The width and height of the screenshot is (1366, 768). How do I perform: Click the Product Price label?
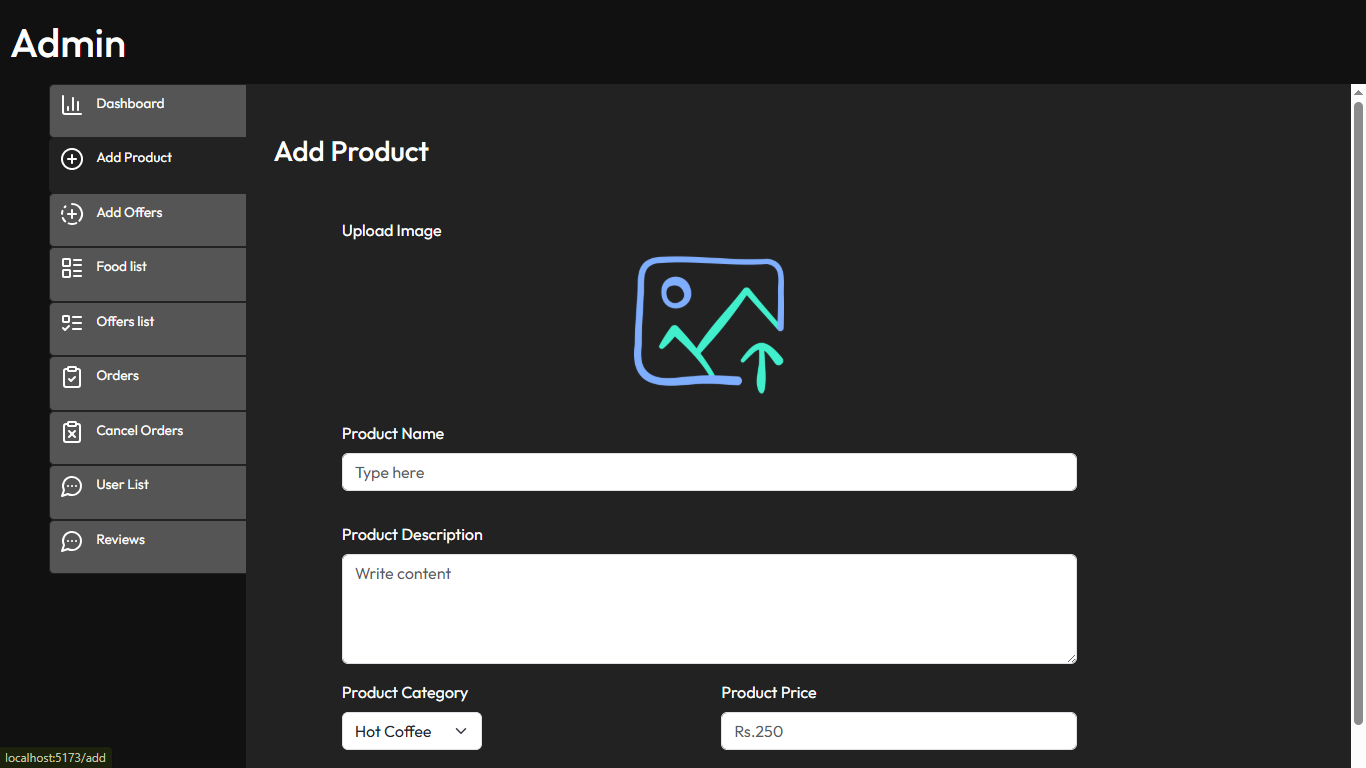769,693
